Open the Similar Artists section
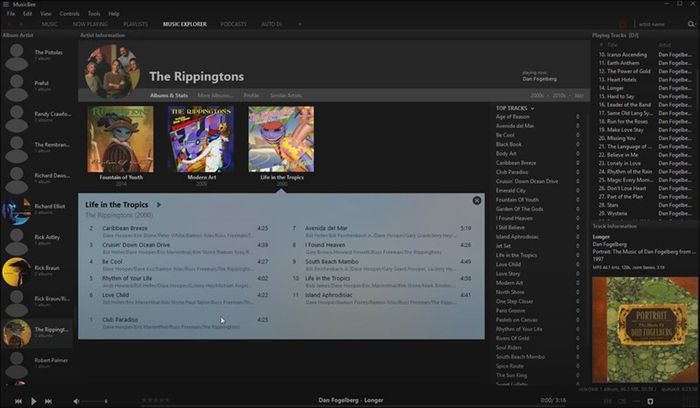Viewport: 700px width, 408px height. 286,96
